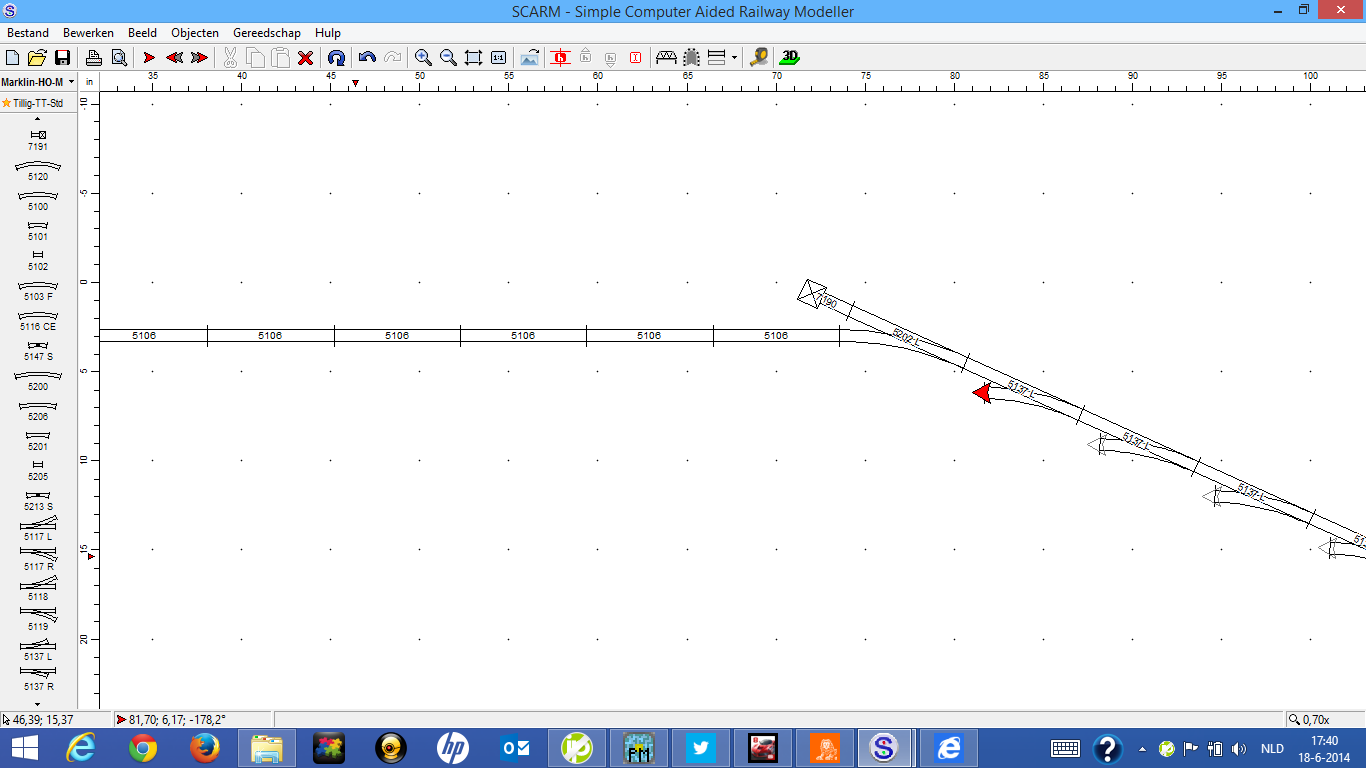This screenshot has height=768, width=1366.
Task: Set zoom to 1:1 scale
Action: pos(498,58)
